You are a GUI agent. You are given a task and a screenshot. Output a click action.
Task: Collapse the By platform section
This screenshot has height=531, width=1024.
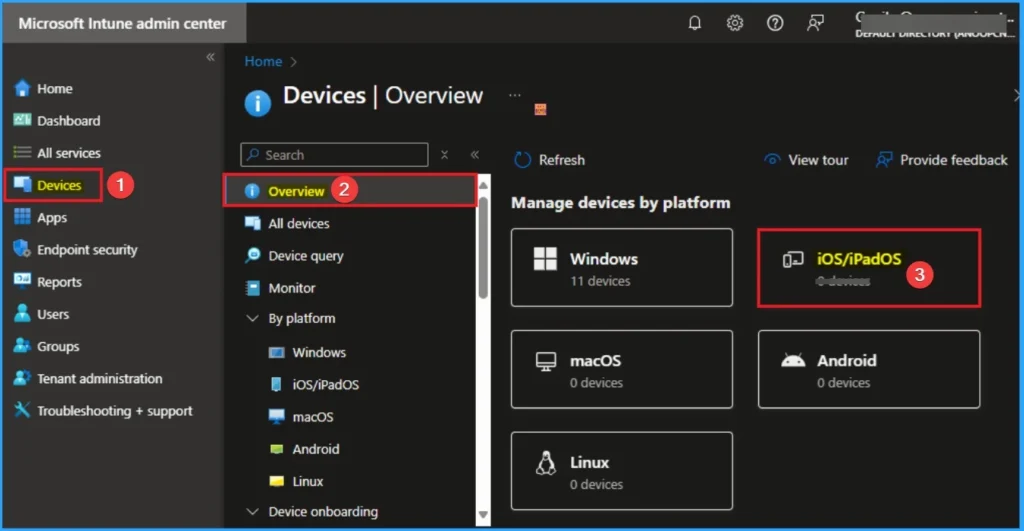click(x=252, y=319)
